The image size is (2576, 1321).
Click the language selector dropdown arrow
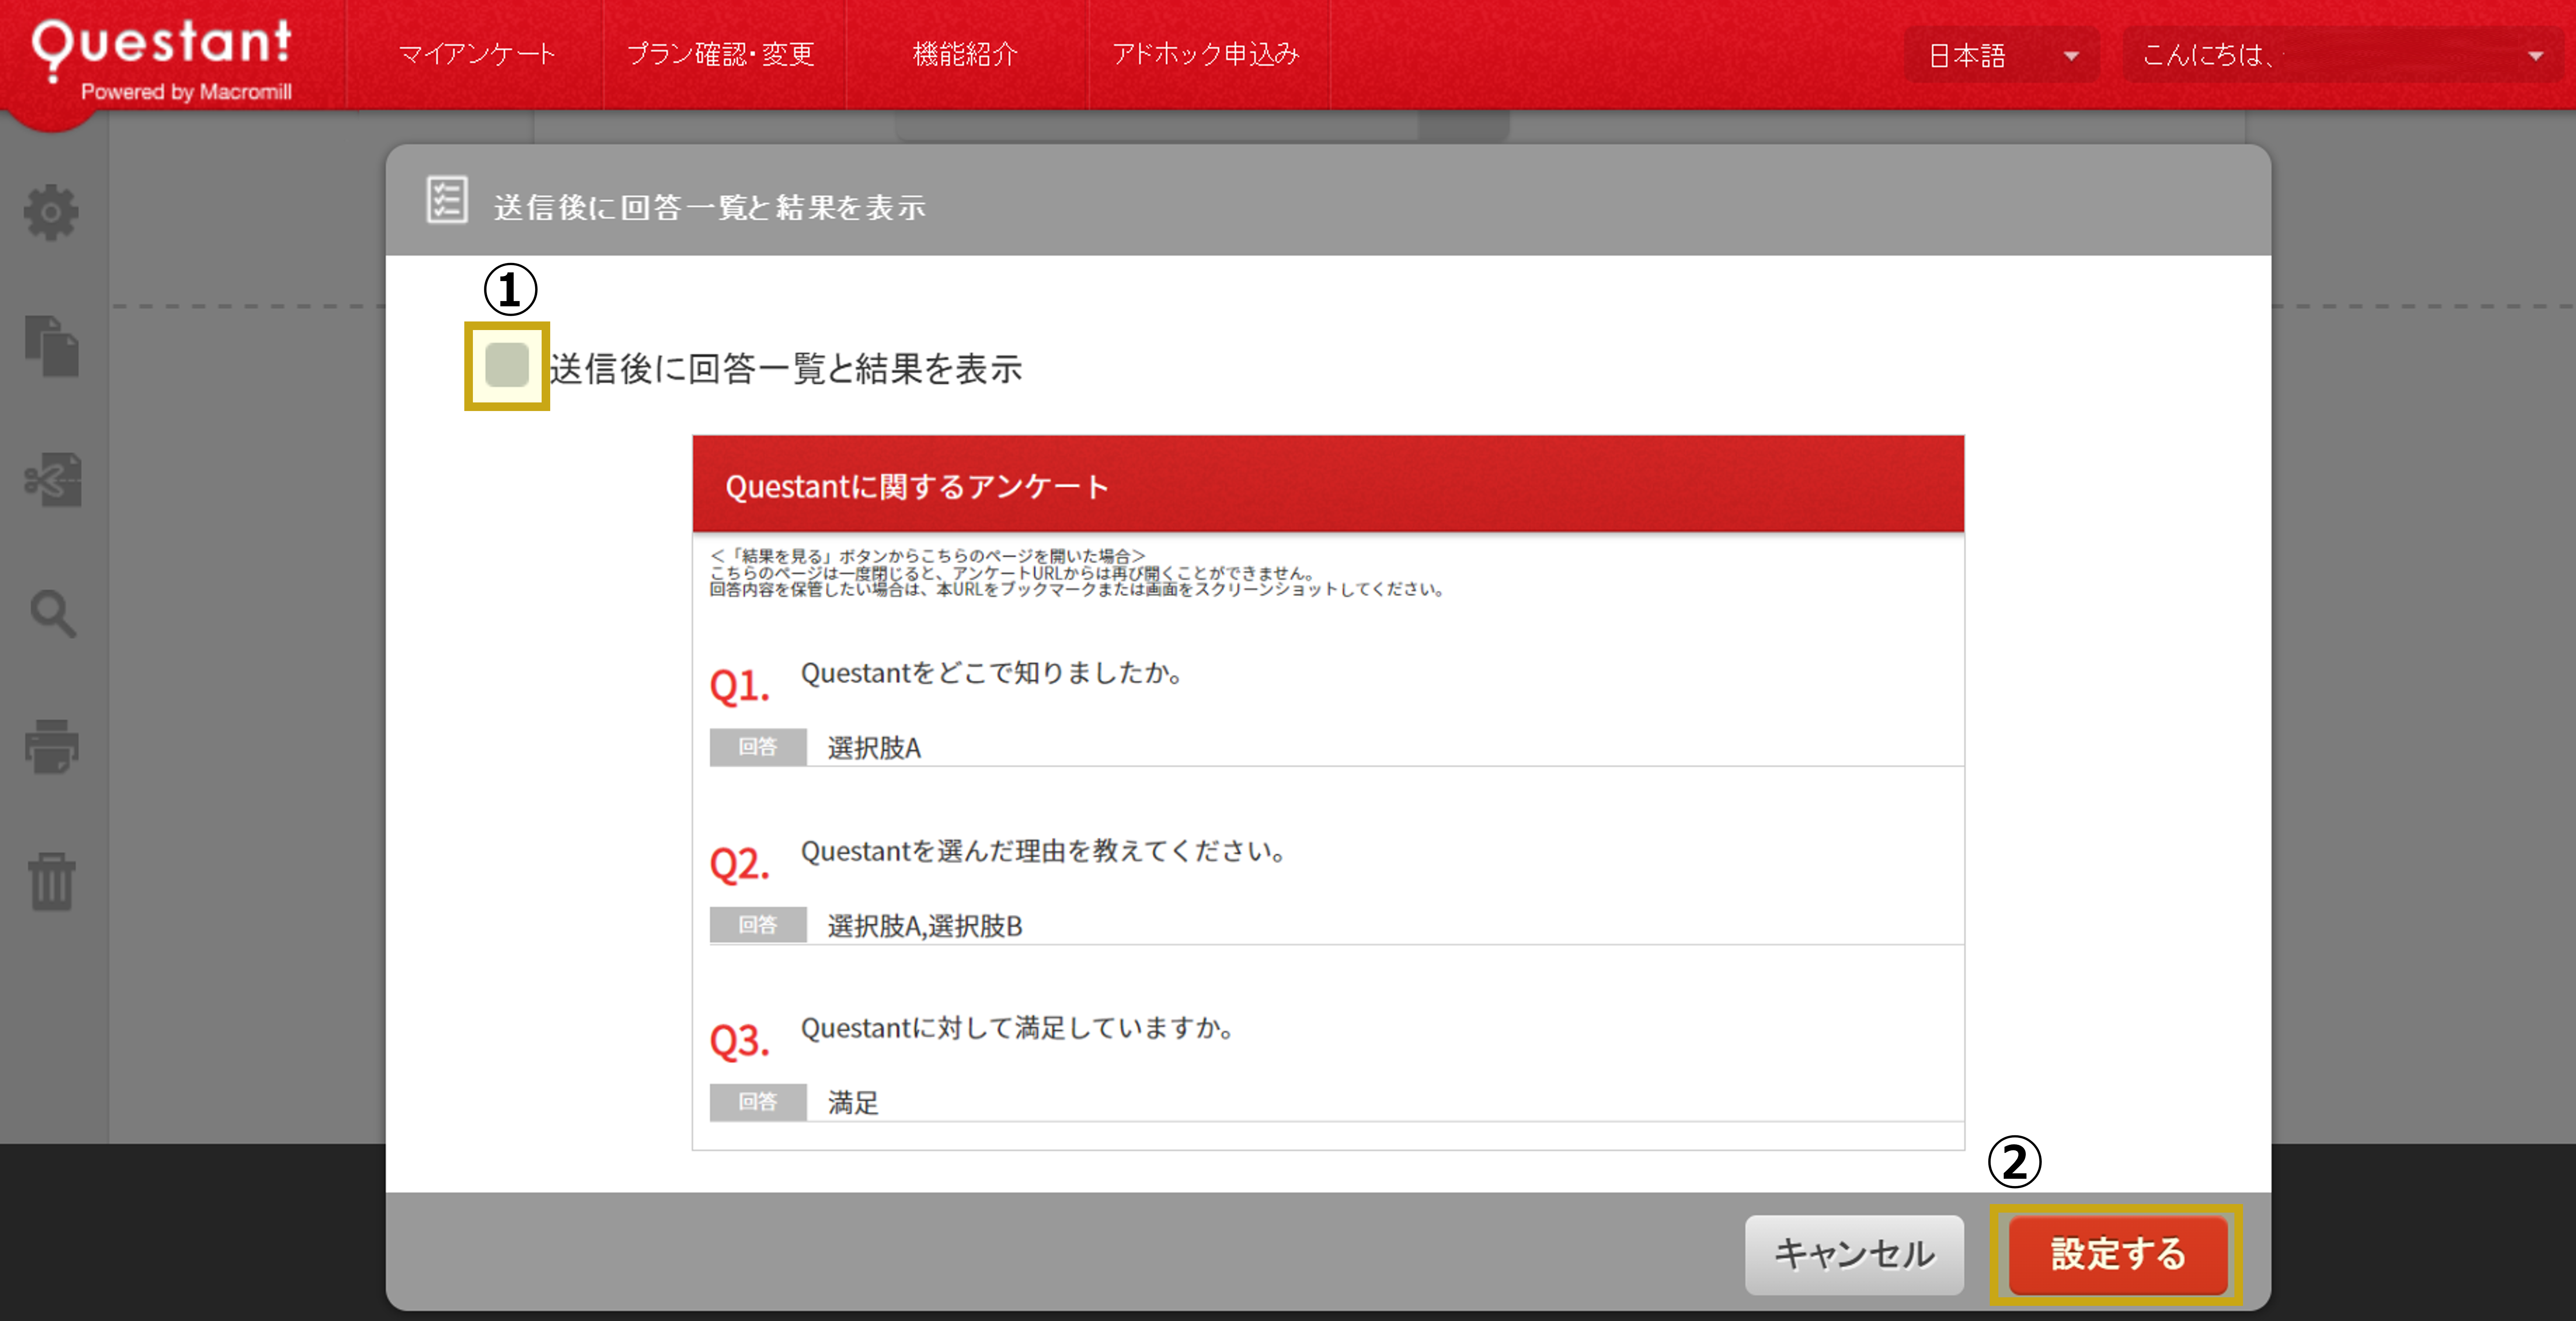2071,56
